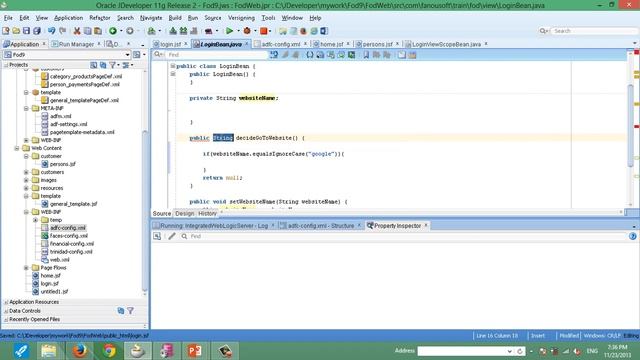Collapse the META-INF folder node
Screen dimensions: 640x360
[x=27, y=109]
